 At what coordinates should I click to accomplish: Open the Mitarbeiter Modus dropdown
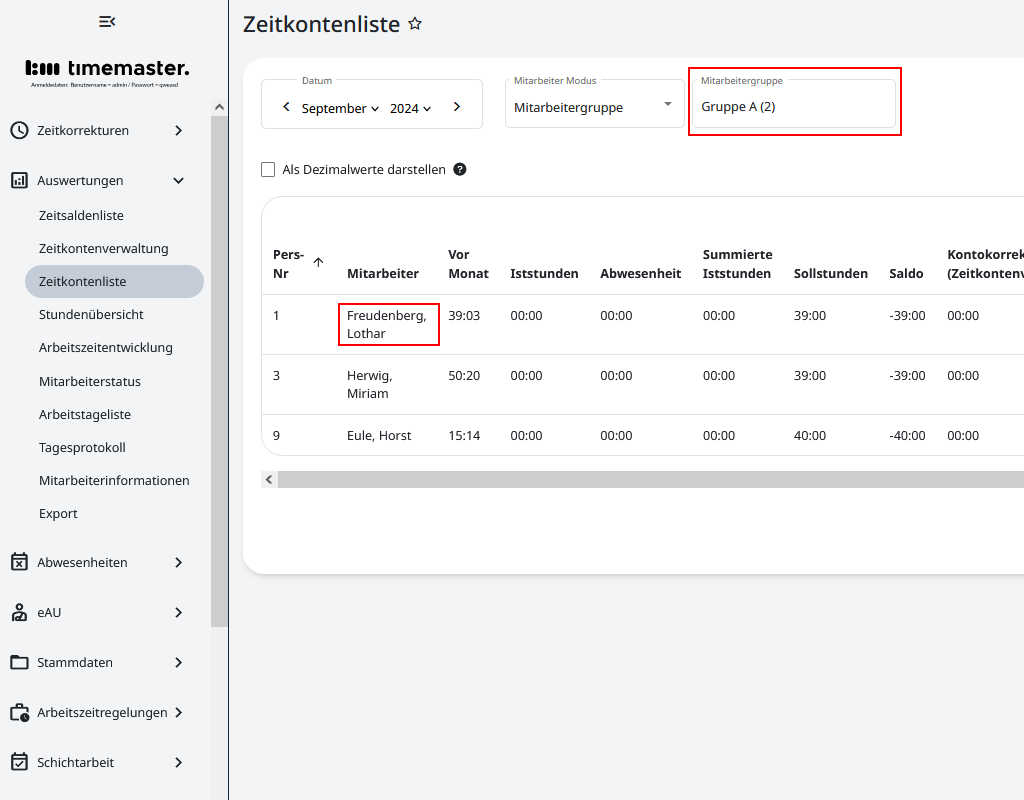594,106
